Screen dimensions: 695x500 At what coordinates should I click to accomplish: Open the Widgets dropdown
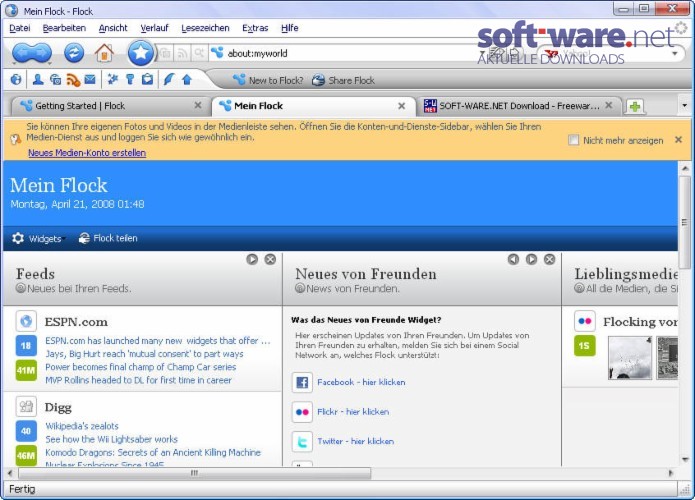(38, 238)
